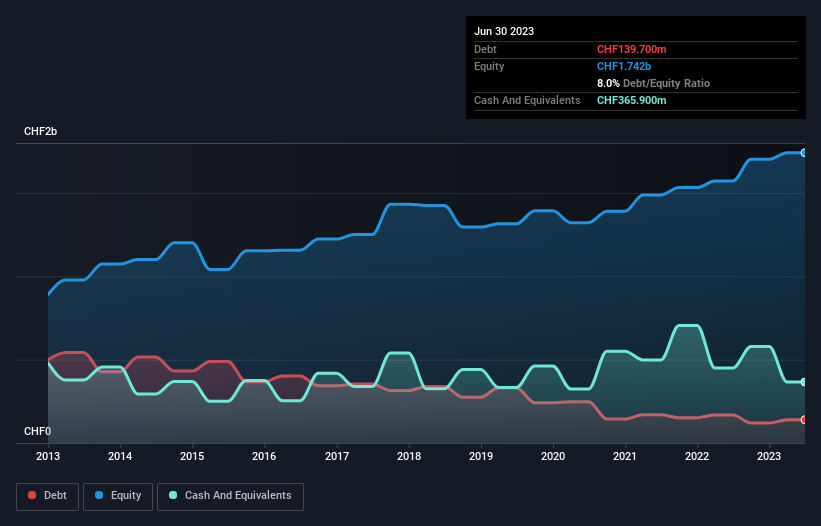Viewport: 821px width, 526px height.
Task: Click the CHF365.900m cash value
Action: pyautogui.click(x=631, y=100)
